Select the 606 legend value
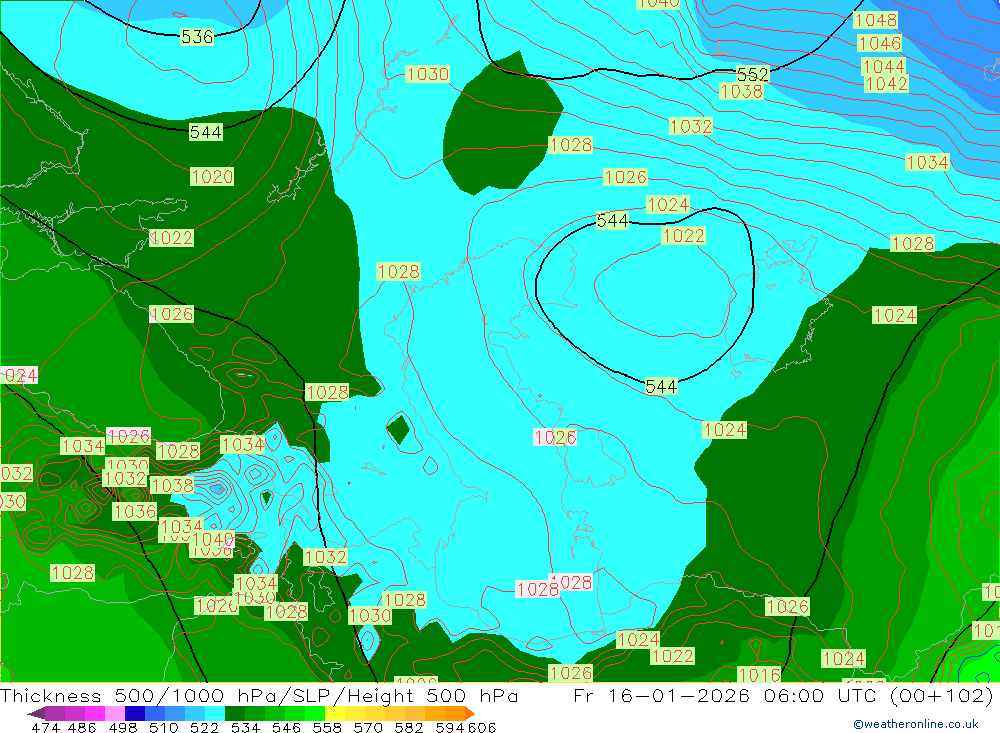 tap(482, 727)
